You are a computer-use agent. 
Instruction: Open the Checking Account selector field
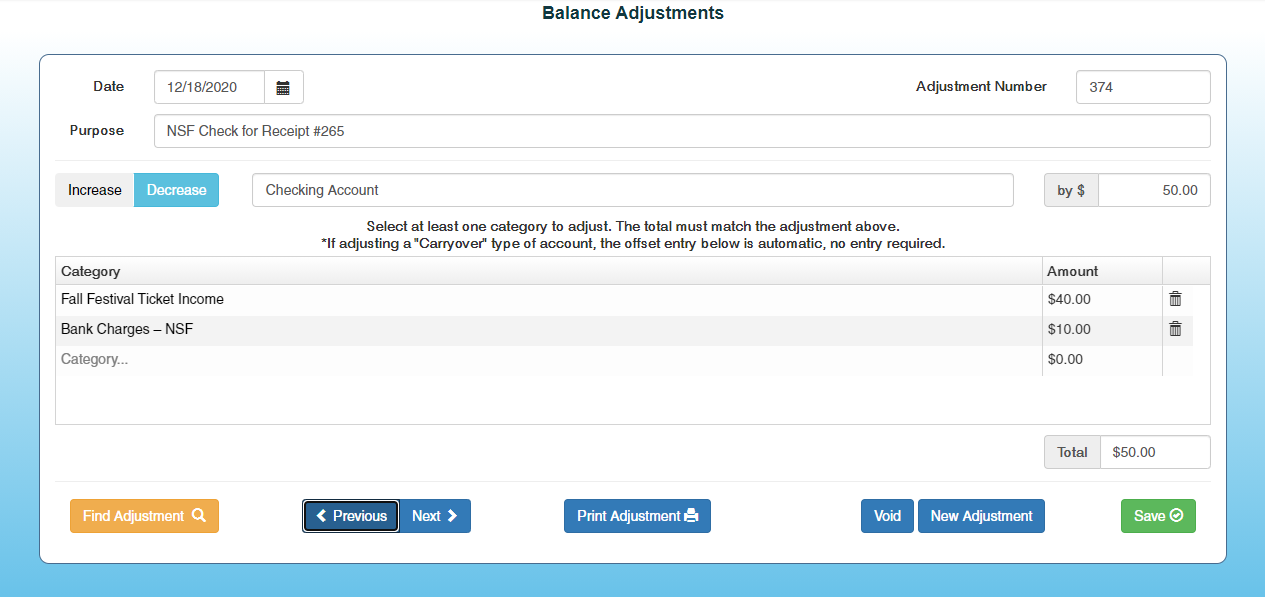(632, 190)
